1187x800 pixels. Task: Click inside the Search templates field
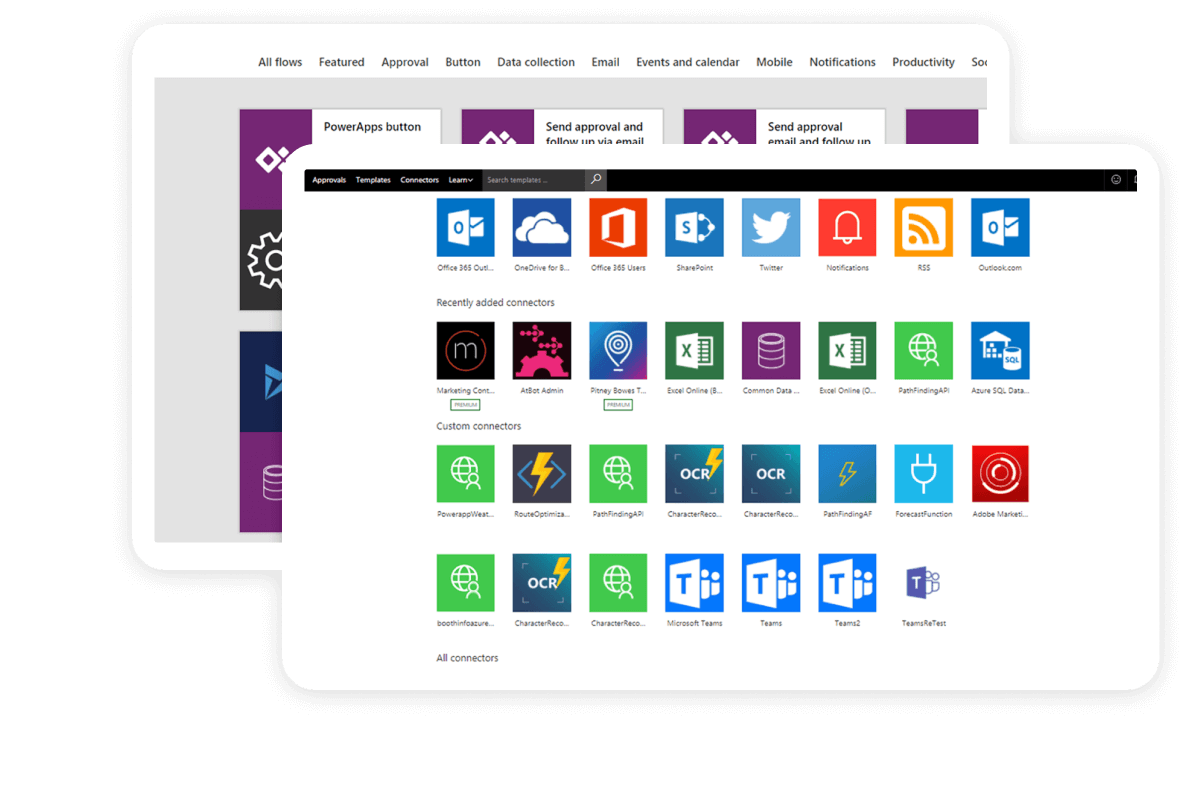[530, 180]
